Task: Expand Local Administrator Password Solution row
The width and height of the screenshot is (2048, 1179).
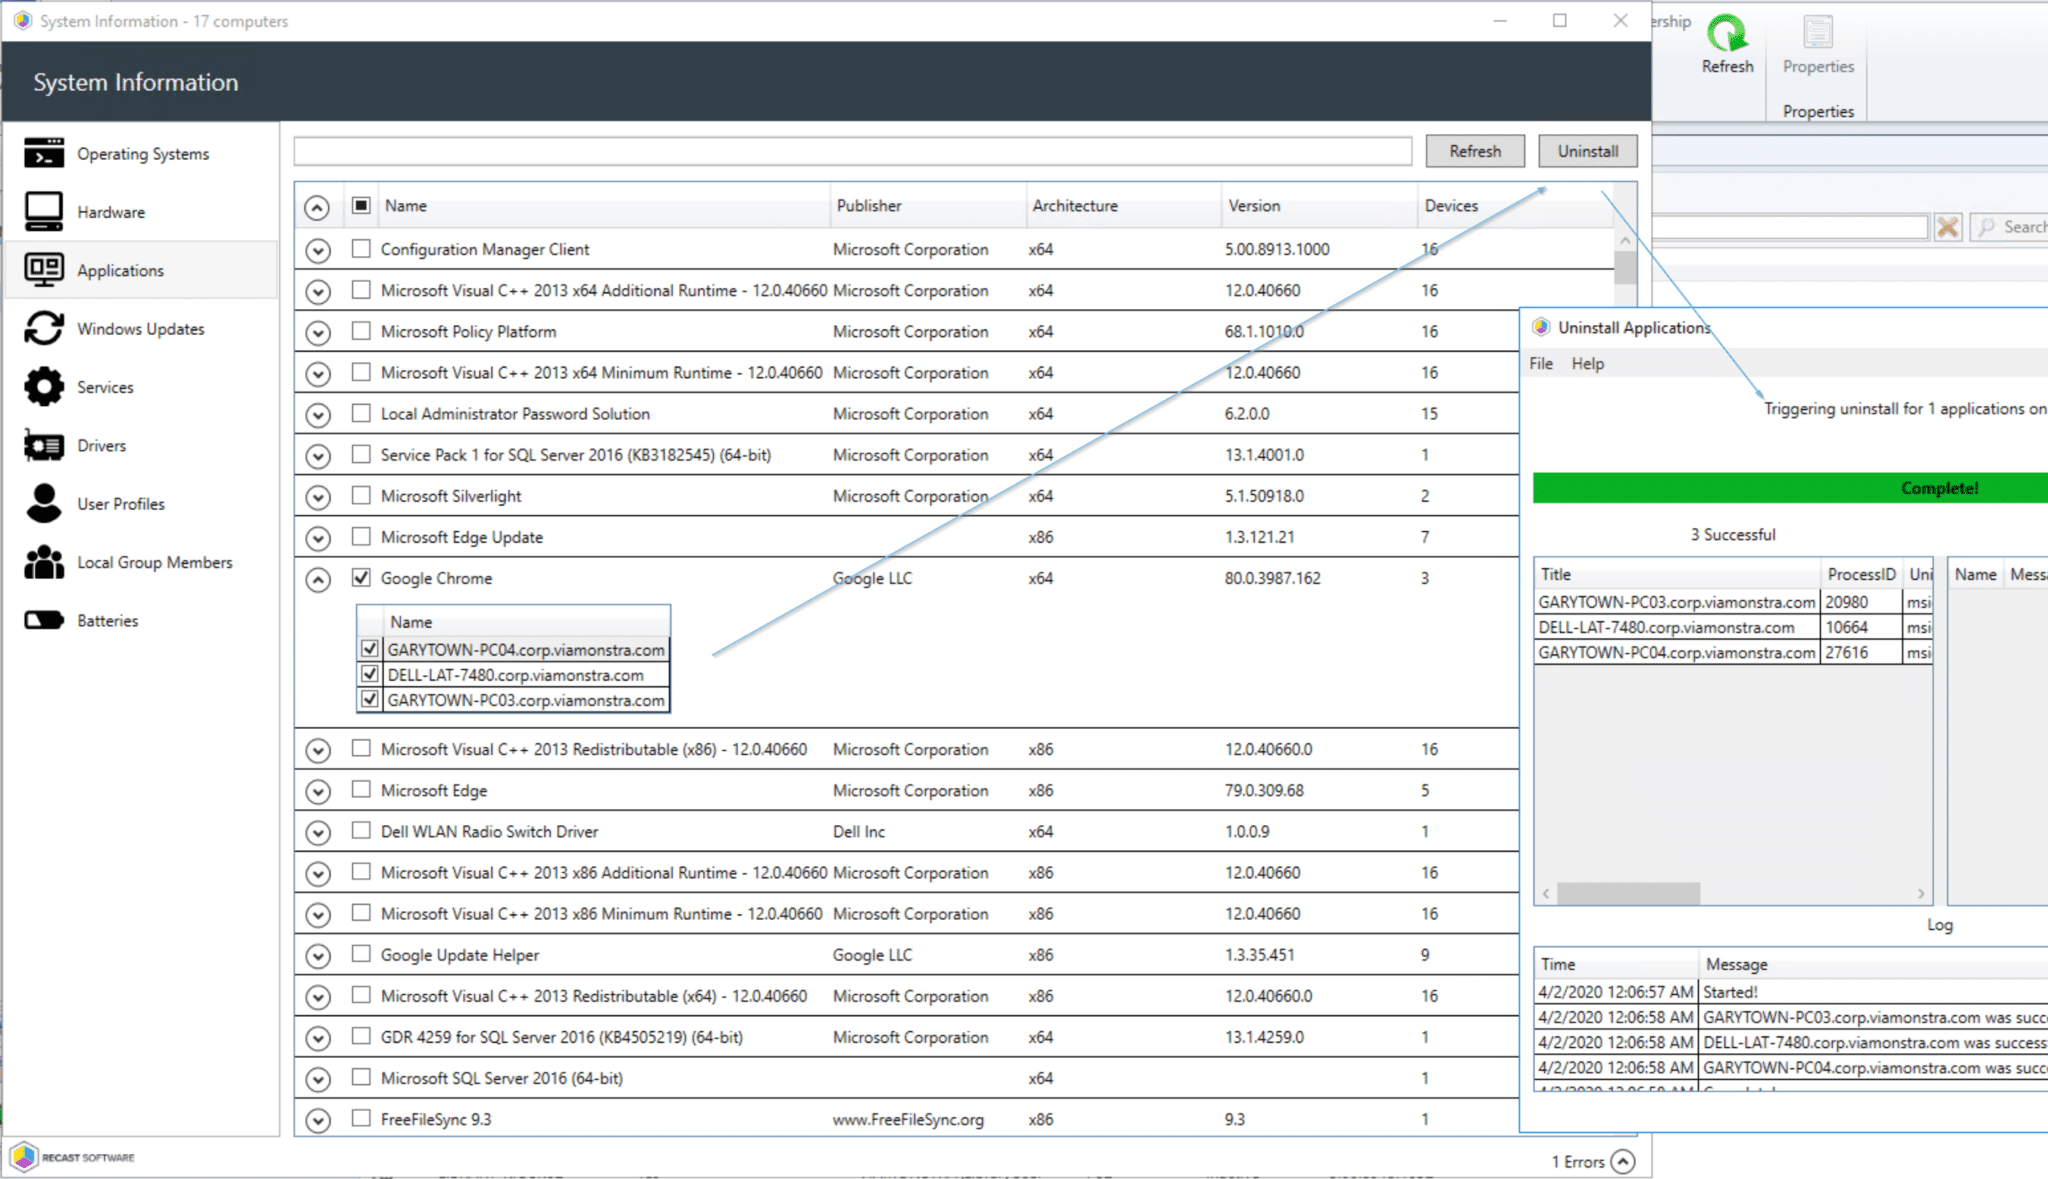Action: [x=317, y=414]
